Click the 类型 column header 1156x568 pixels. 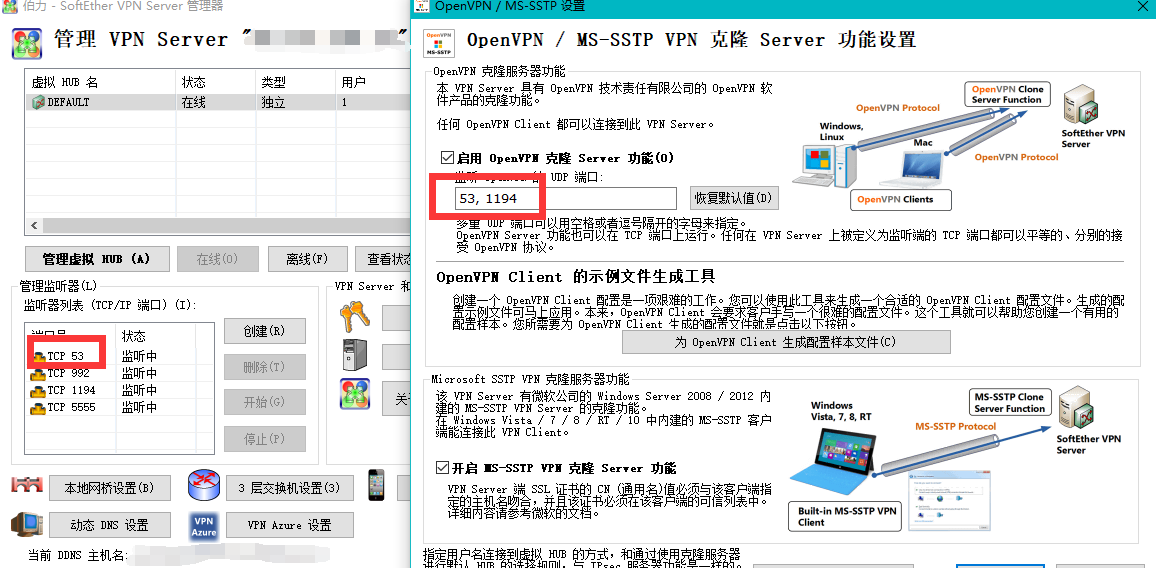coord(296,81)
